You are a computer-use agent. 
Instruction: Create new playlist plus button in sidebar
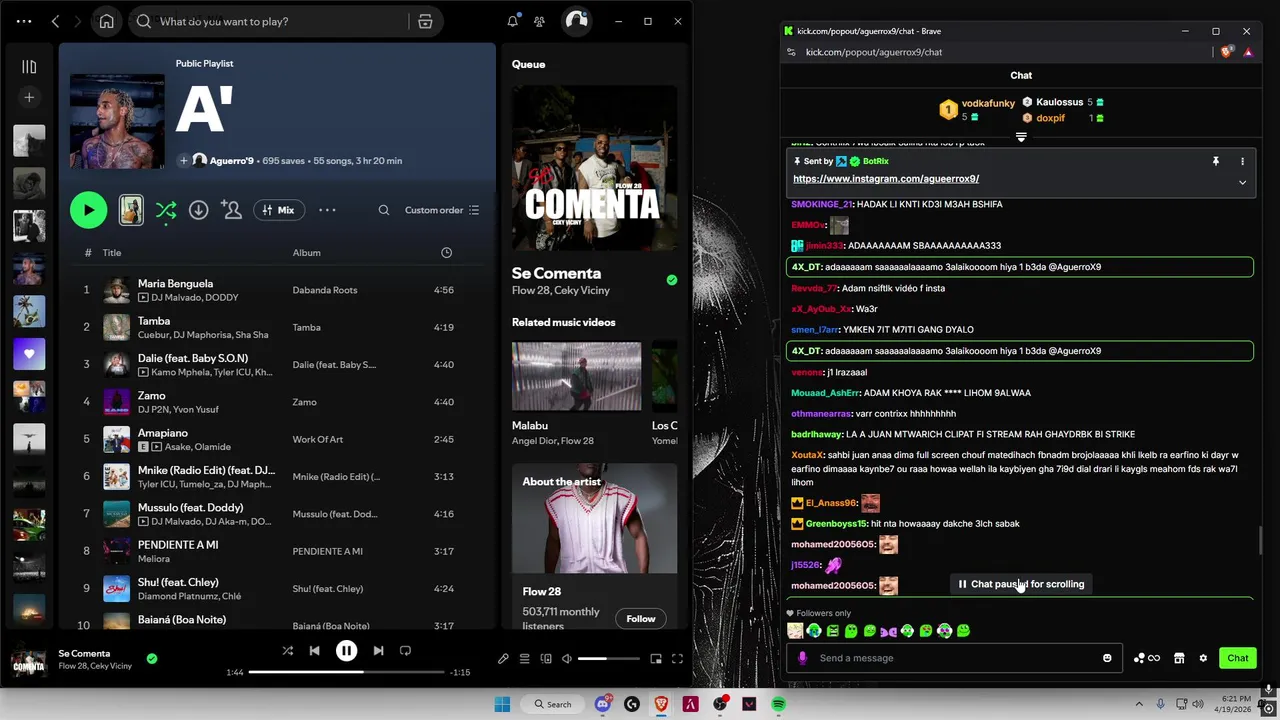pos(29,97)
